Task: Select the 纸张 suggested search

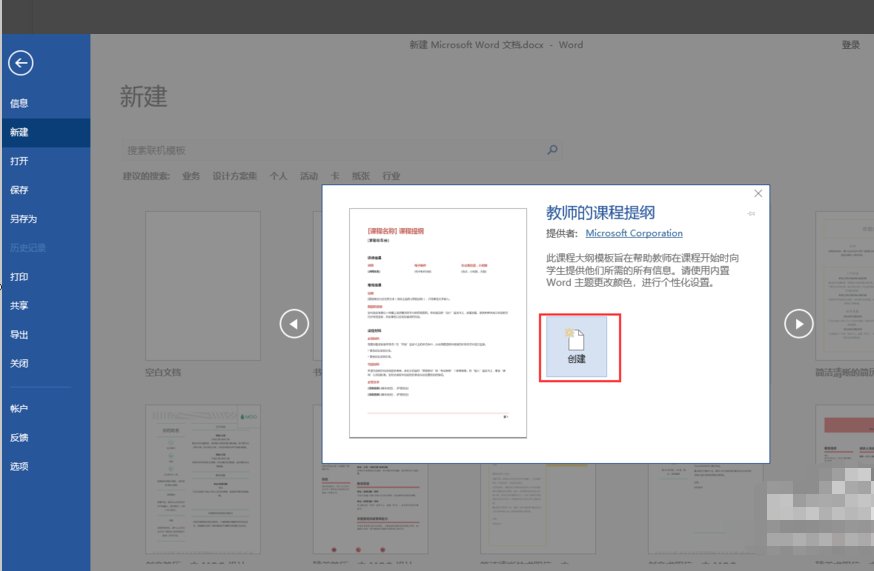Action: pyautogui.click(x=361, y=176)
